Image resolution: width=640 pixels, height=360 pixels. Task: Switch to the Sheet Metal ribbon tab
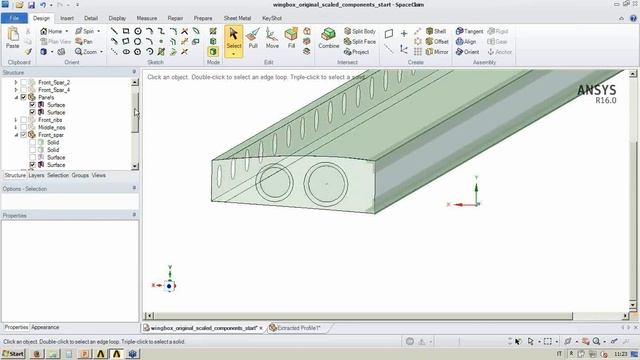click(x=237, y=18)
